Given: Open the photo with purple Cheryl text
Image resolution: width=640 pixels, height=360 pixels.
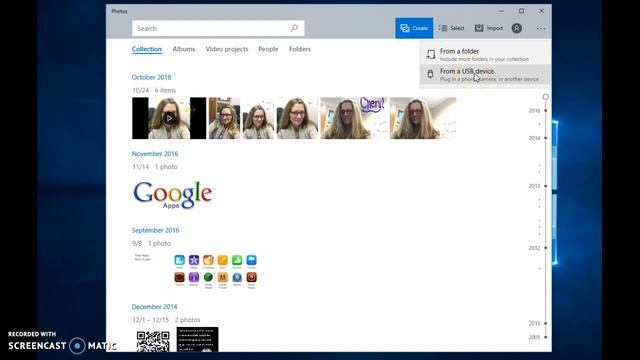Looking at the screenshot, I should coord(353,118).
